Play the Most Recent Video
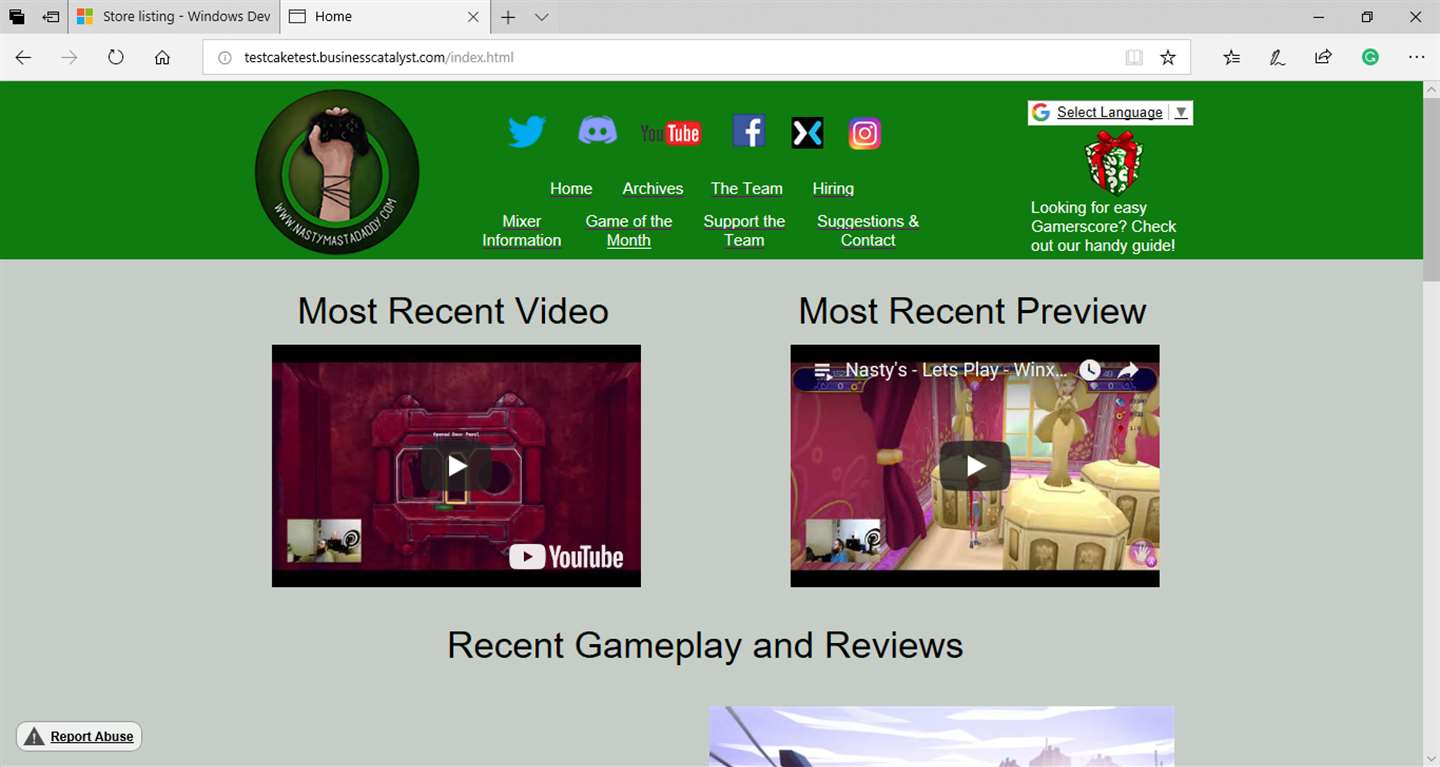The width and height of the screenshot is (1440, 767). [x=456, y=466]
